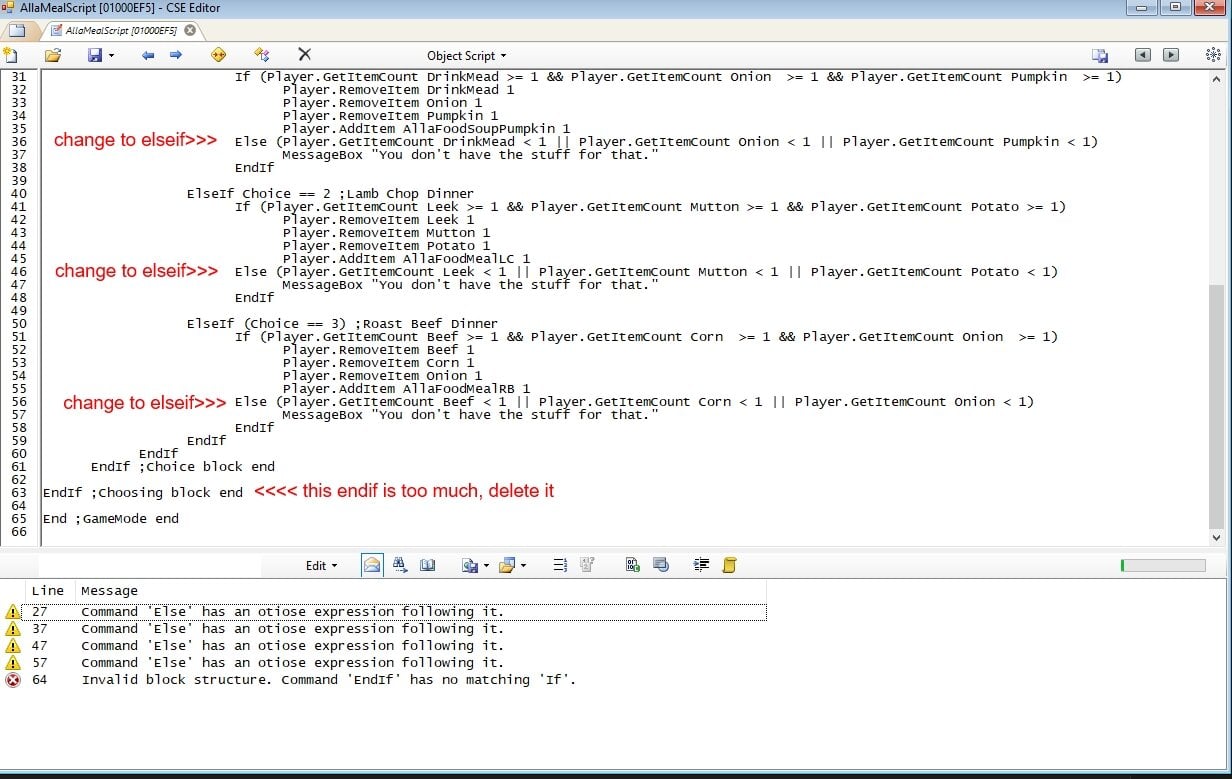Click line number 66 in the gutter
The width and height of the screenshot is (1232, 779).
tap(18, 531)
